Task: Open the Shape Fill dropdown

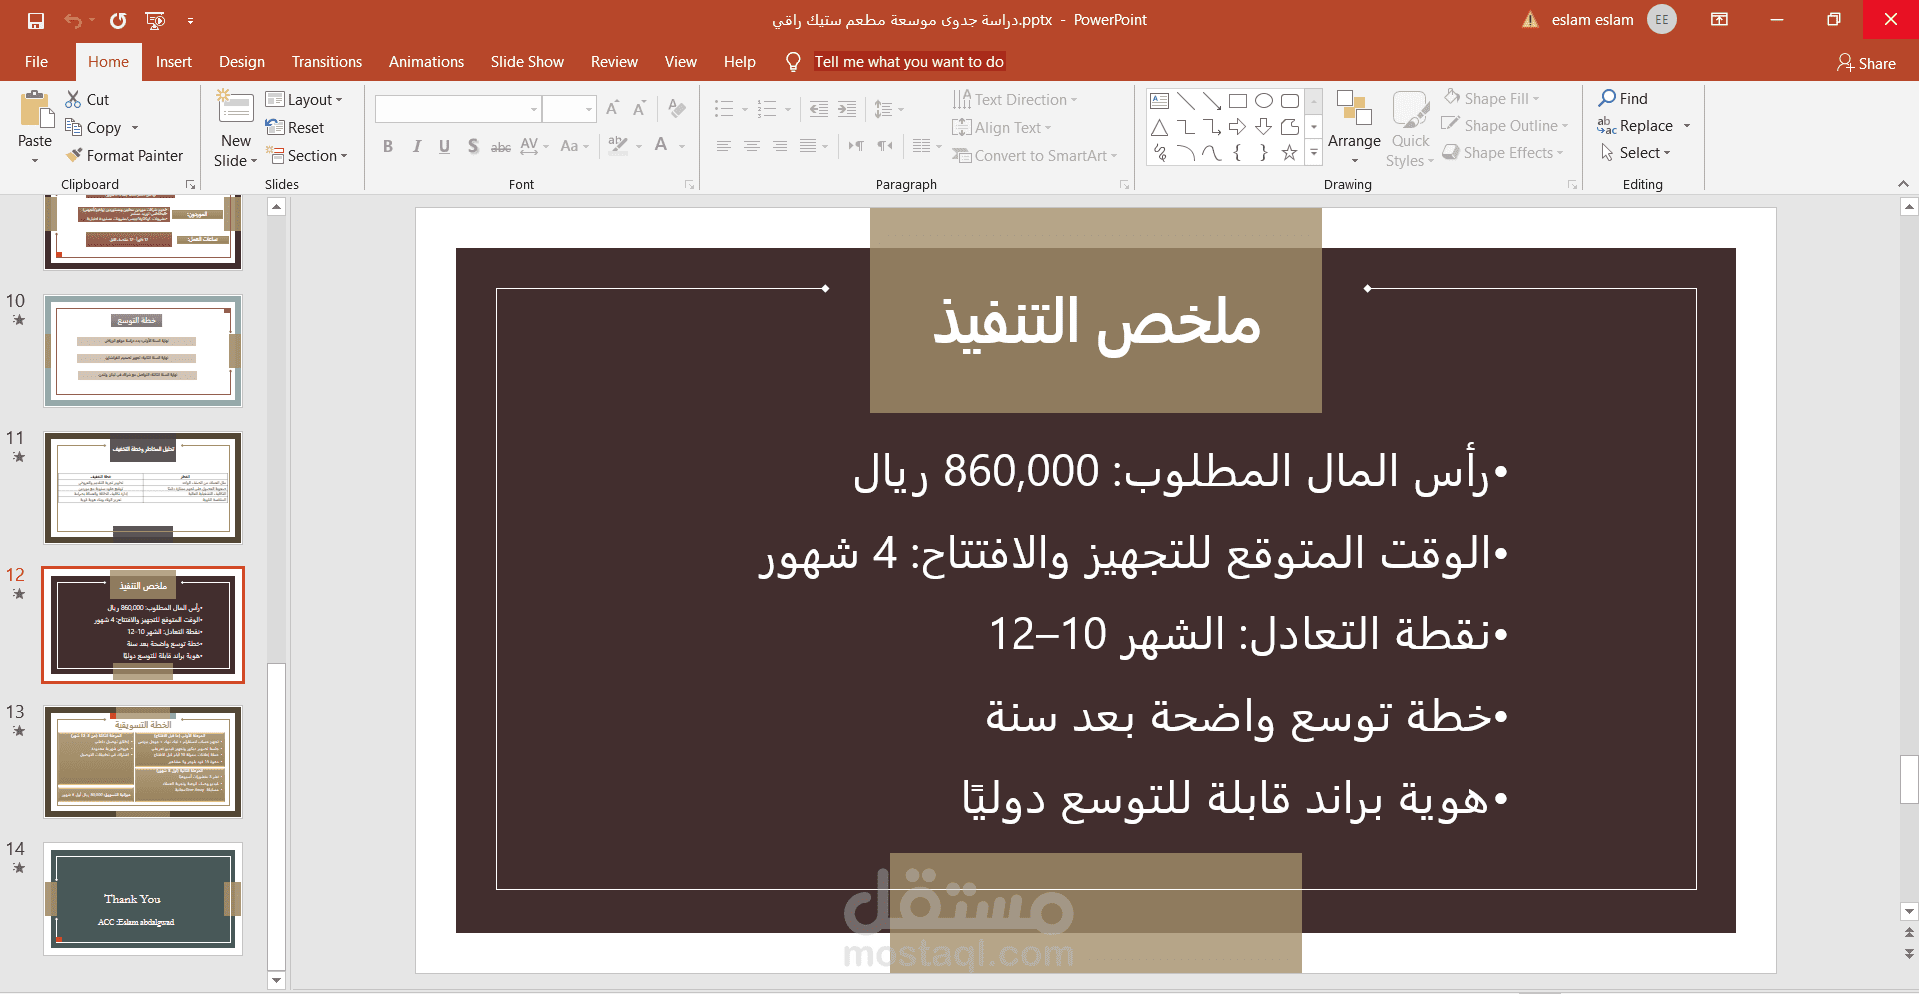Action: pyautogui.click(x=1491, y=98)
